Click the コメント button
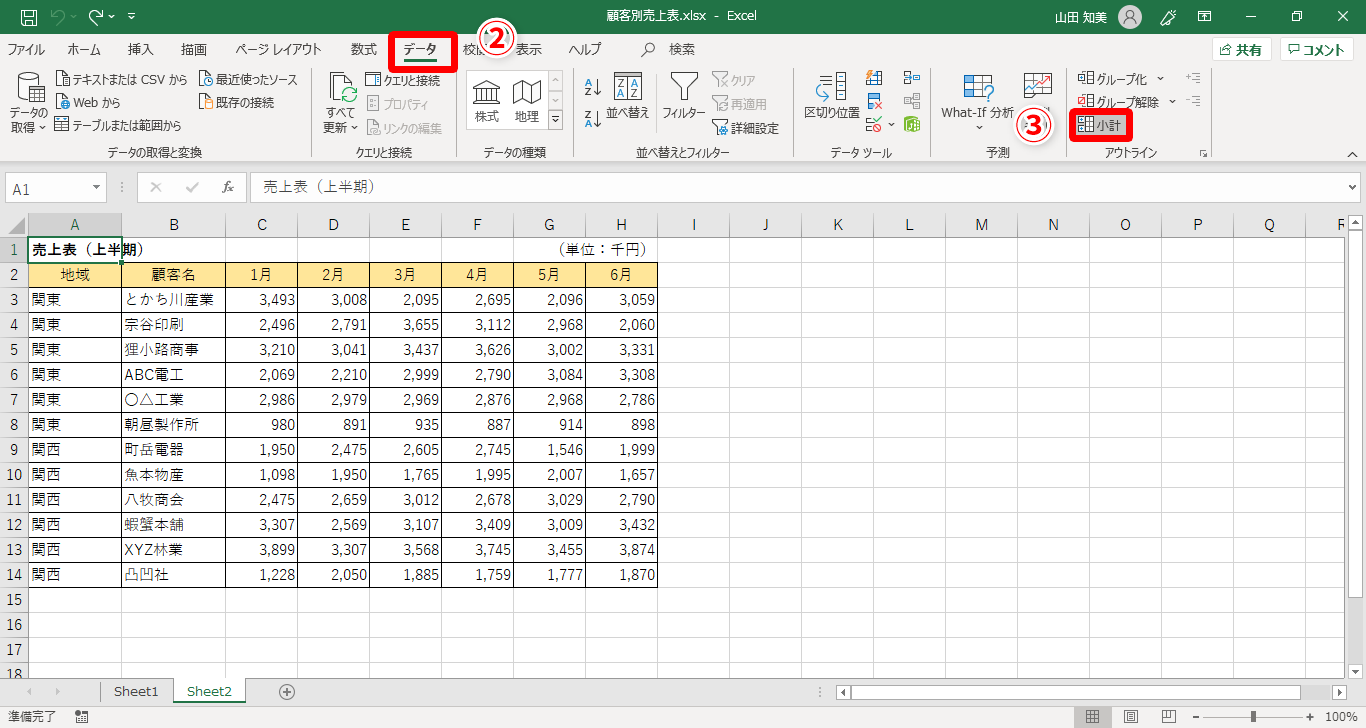The image size is (1366, 728). coord(1317,49)
